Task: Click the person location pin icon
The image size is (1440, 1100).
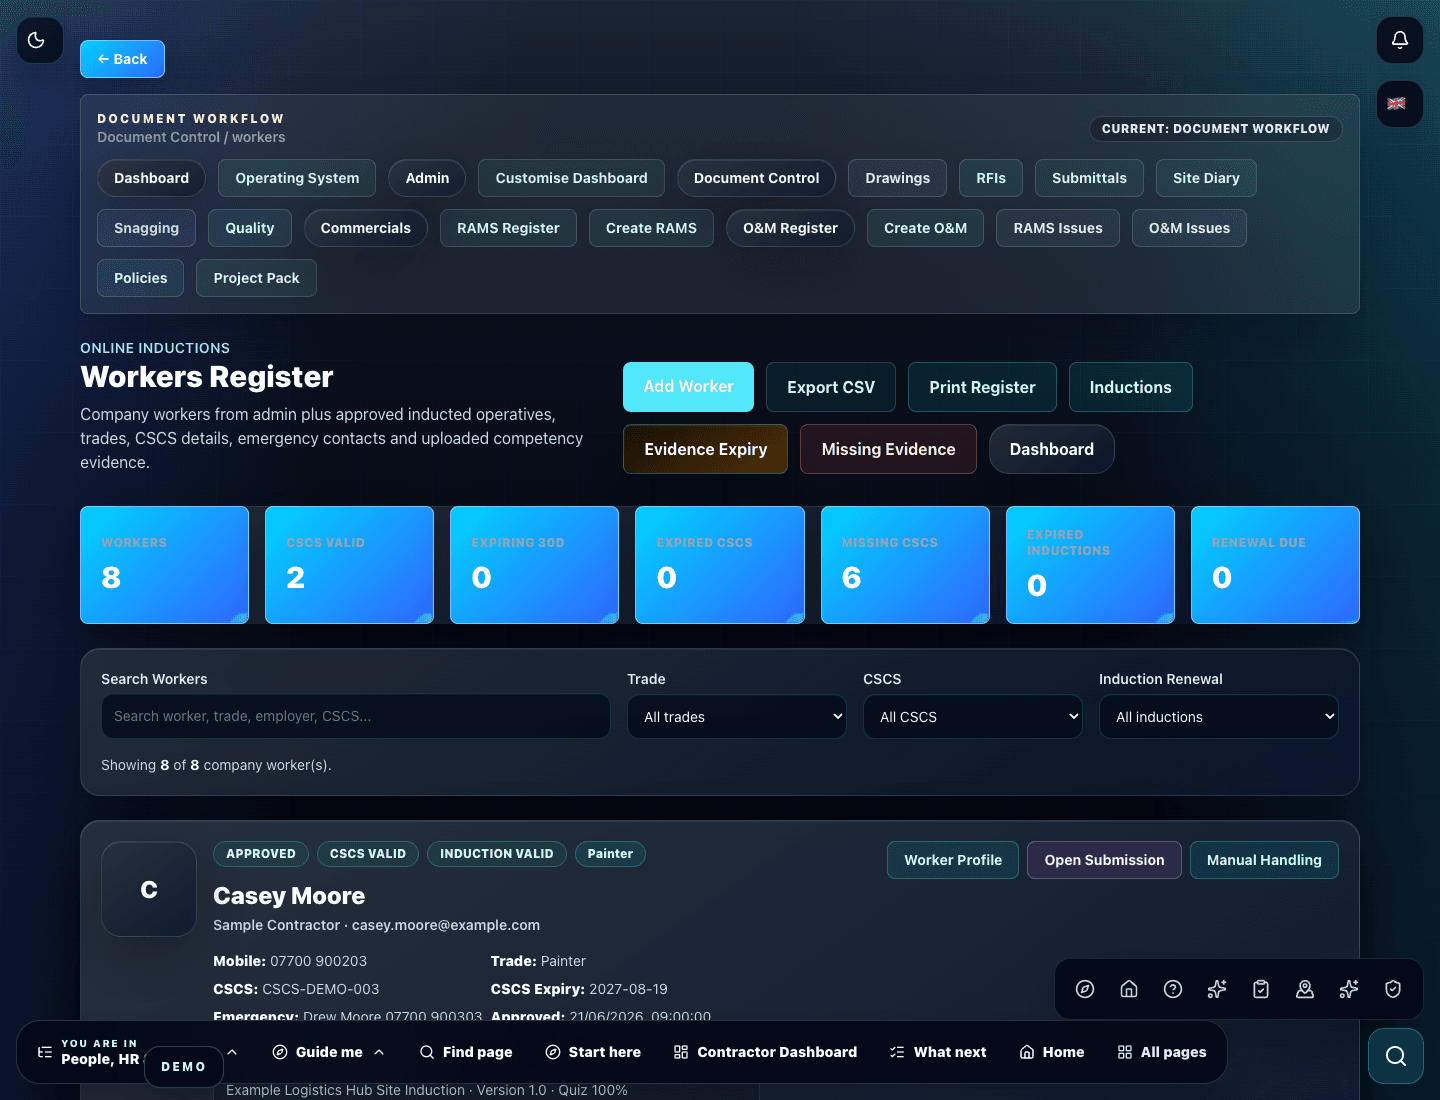Action: 1305,989
